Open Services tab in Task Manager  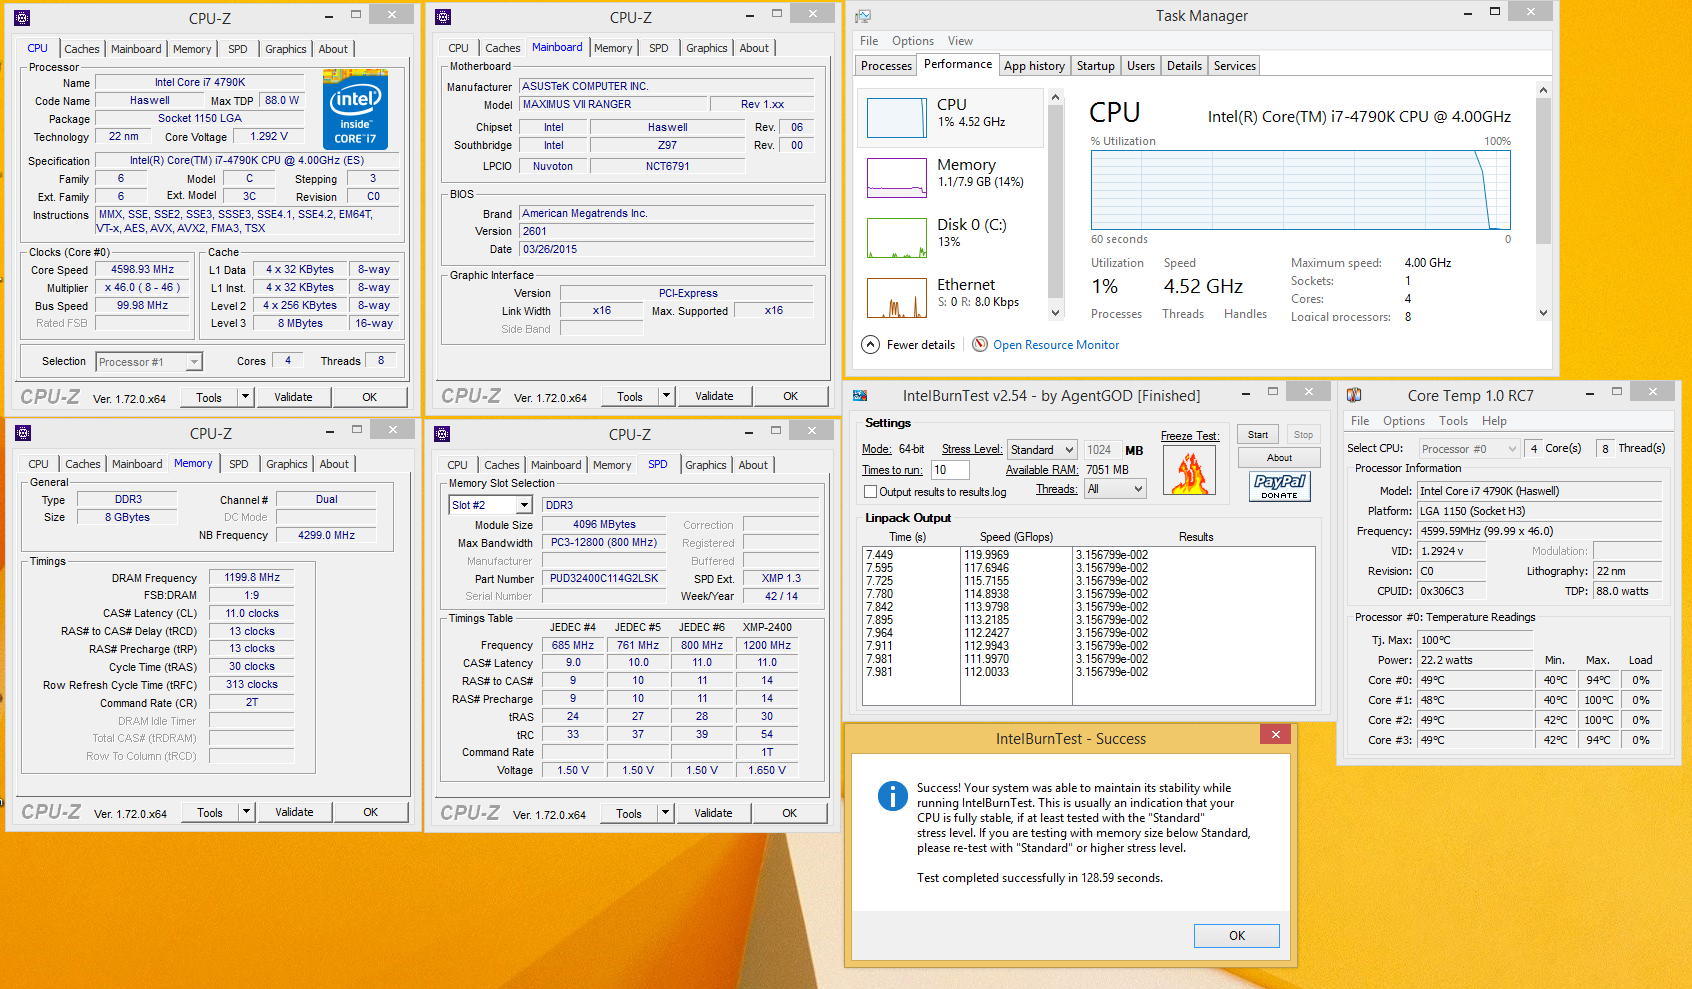pyautogui.click(x=1234, y=66)
